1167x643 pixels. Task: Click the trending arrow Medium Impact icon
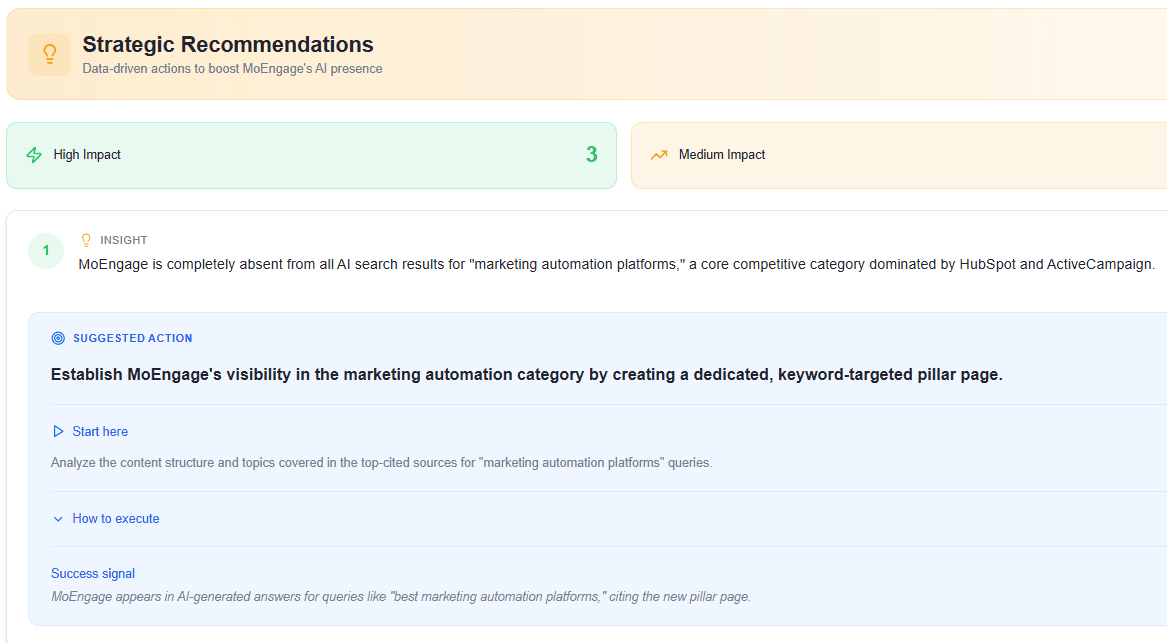659,155
